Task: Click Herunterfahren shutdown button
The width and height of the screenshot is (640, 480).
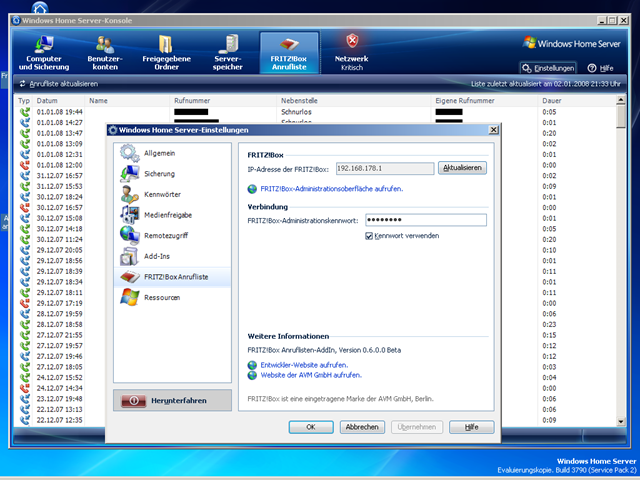Action: (x=172, y=400)
